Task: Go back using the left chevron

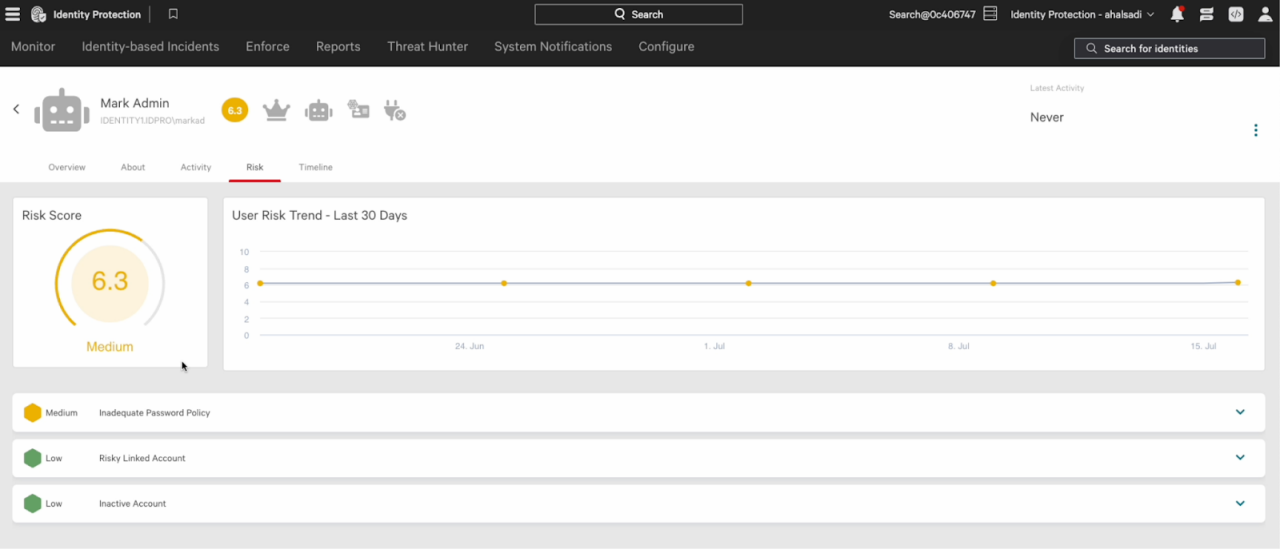Action: [x=16, y=109]
